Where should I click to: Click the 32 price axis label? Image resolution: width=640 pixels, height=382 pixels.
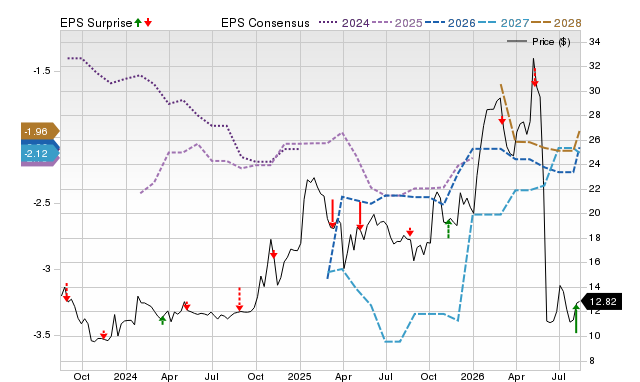(595, 66)
